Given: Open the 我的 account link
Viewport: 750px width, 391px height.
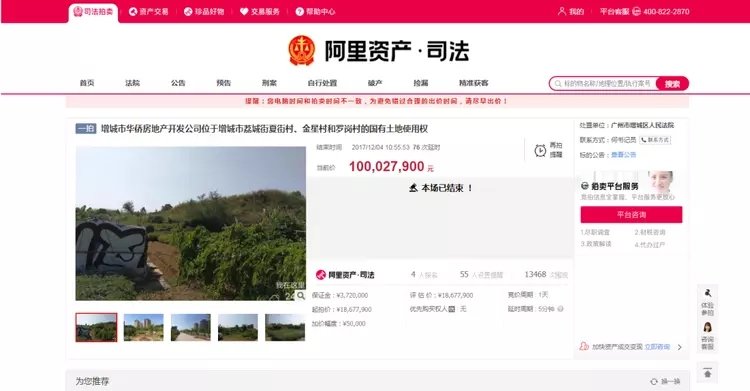Looking at the screenshot, I should click(x=571, y=11).
